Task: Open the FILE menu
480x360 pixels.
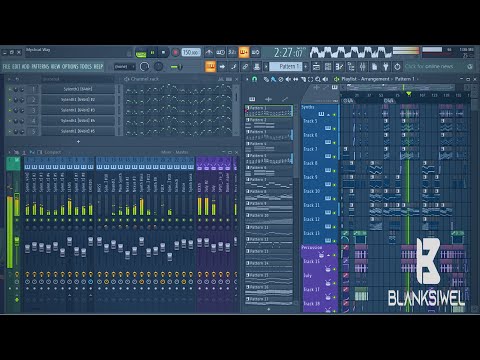Action: point(6,67)
